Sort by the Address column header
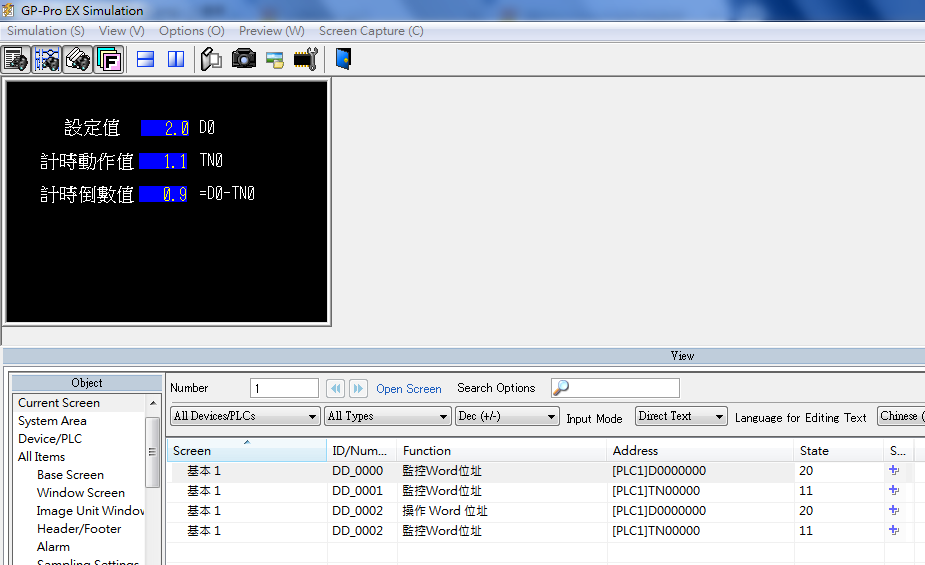 point(635,451)
